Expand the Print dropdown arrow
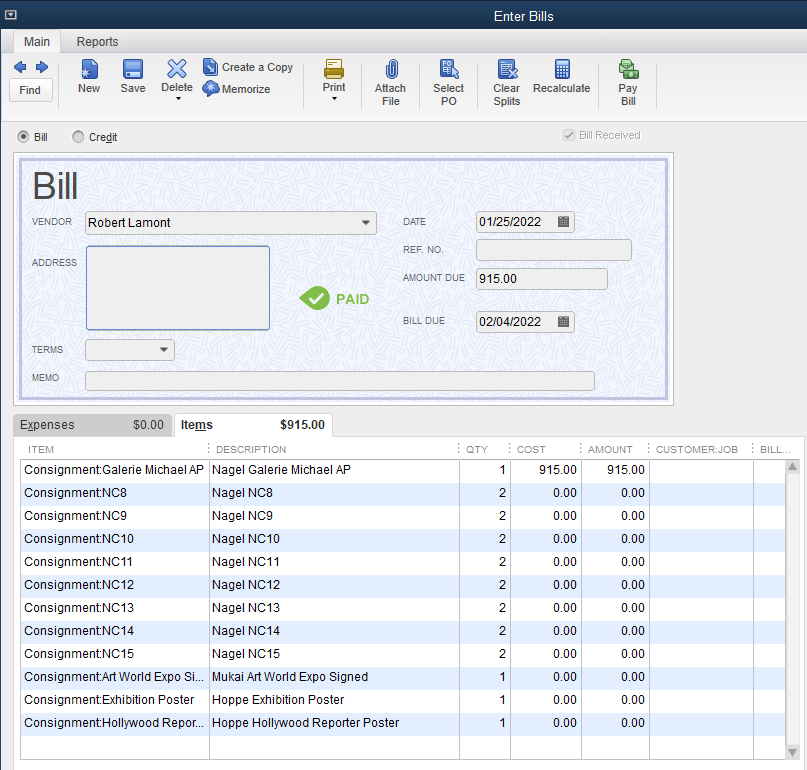 click(x=334, y=99)
